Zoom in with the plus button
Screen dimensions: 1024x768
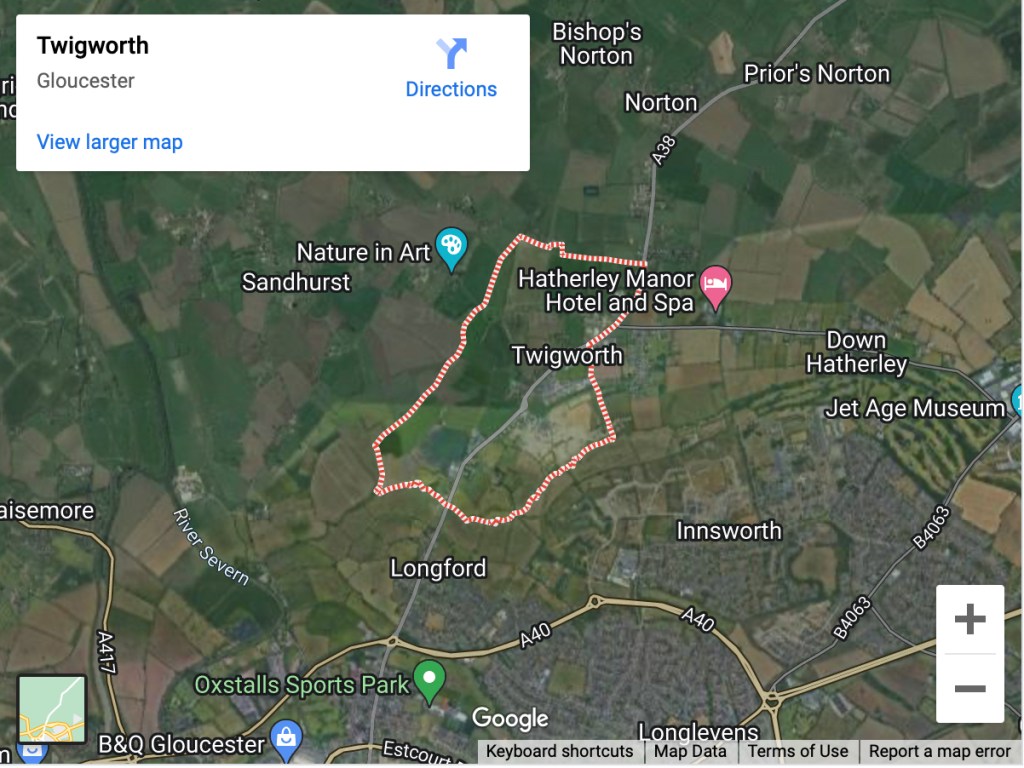point(970,619)
